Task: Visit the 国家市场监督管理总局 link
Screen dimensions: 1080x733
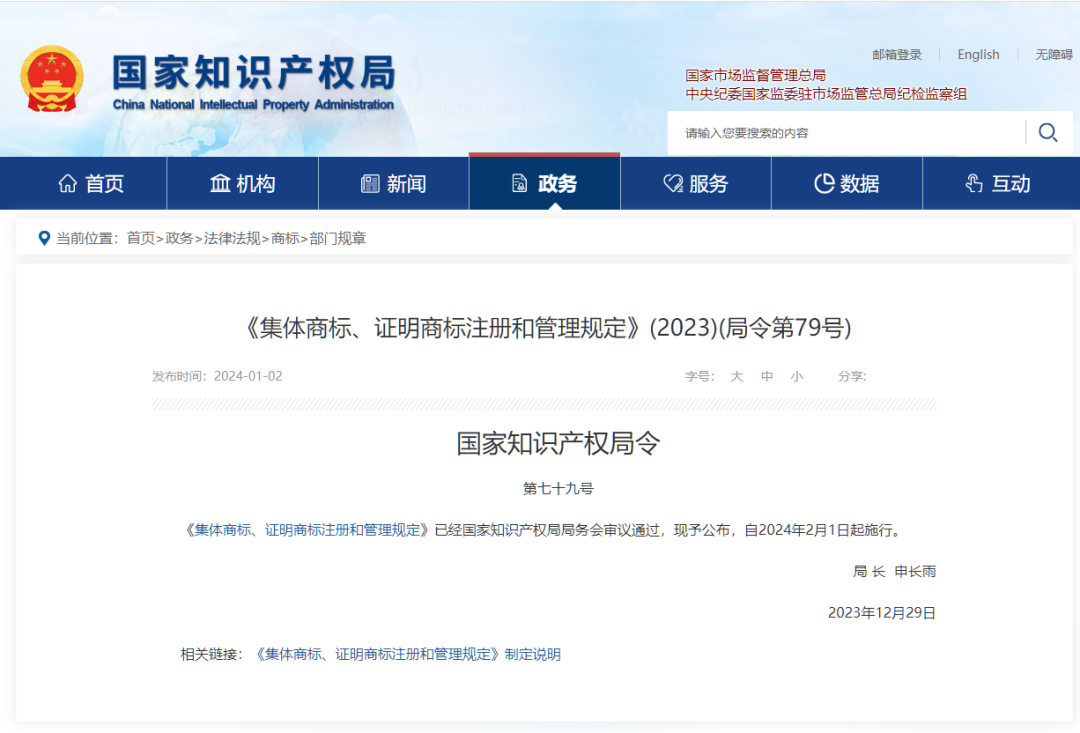Action: (754, 74)
